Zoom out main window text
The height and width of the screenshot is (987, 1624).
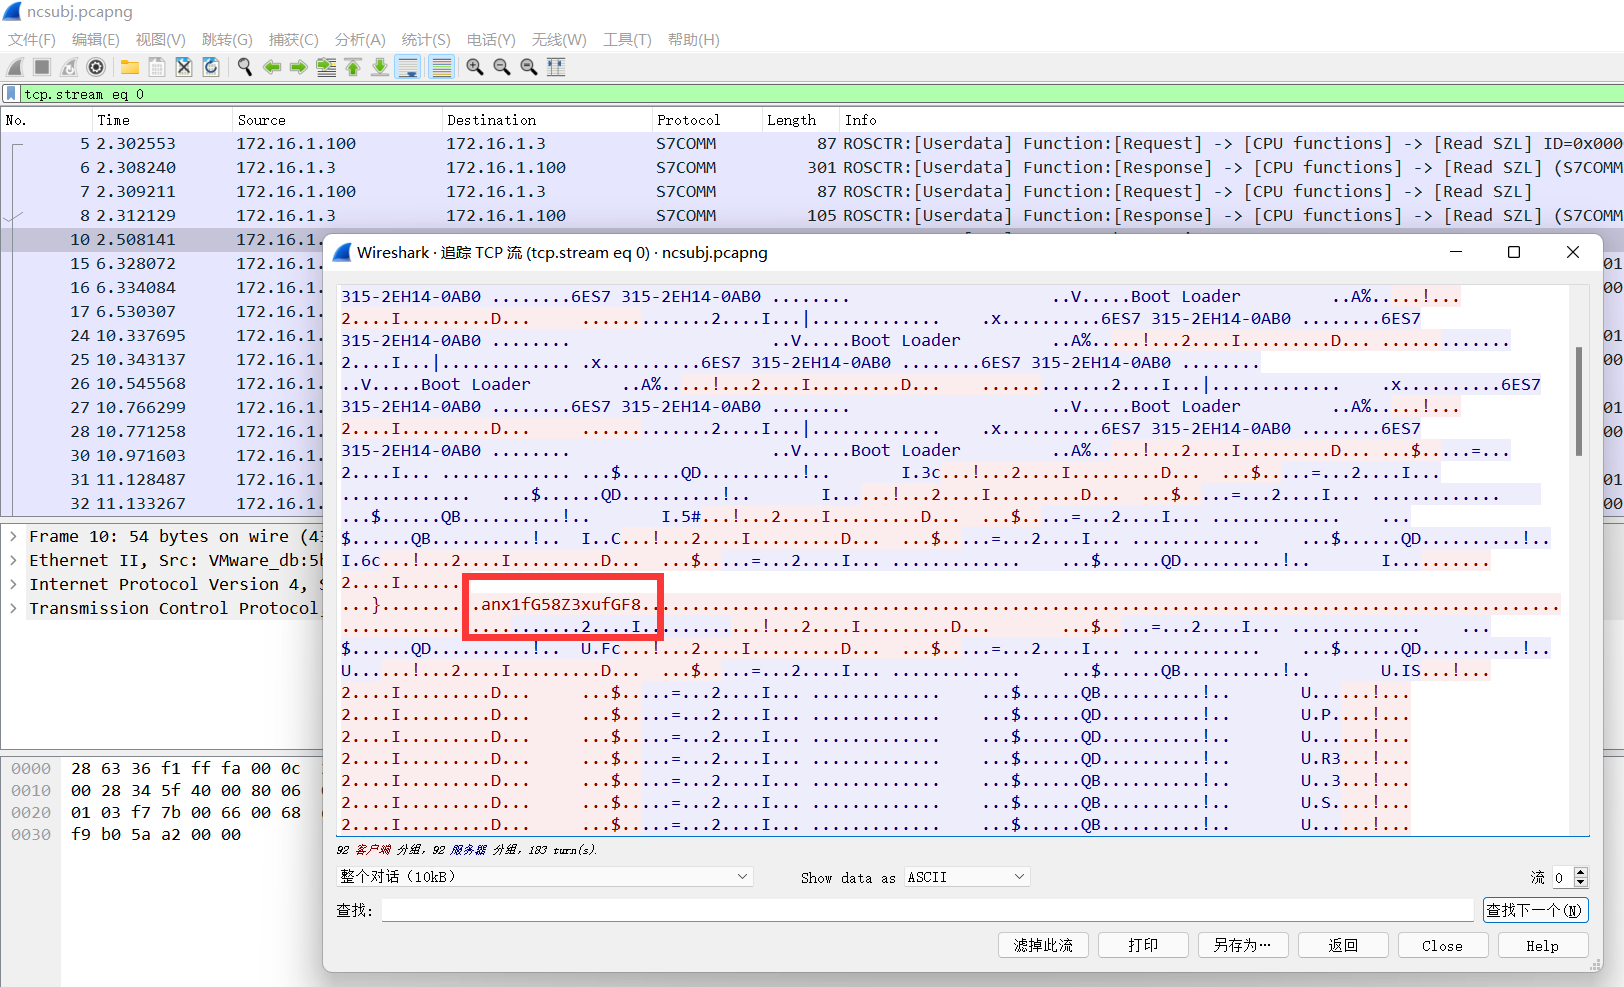(x=502, y=67)
